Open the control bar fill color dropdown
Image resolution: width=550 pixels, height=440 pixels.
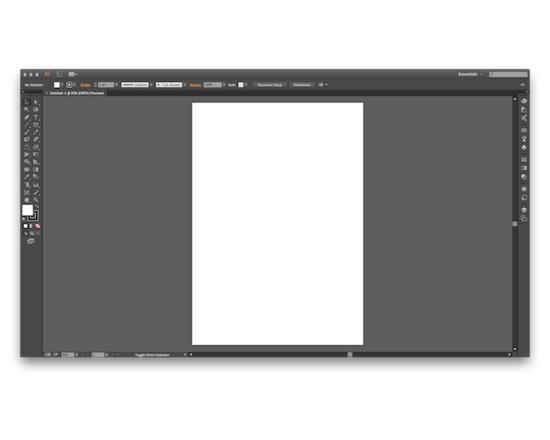(x=62, y=85)
